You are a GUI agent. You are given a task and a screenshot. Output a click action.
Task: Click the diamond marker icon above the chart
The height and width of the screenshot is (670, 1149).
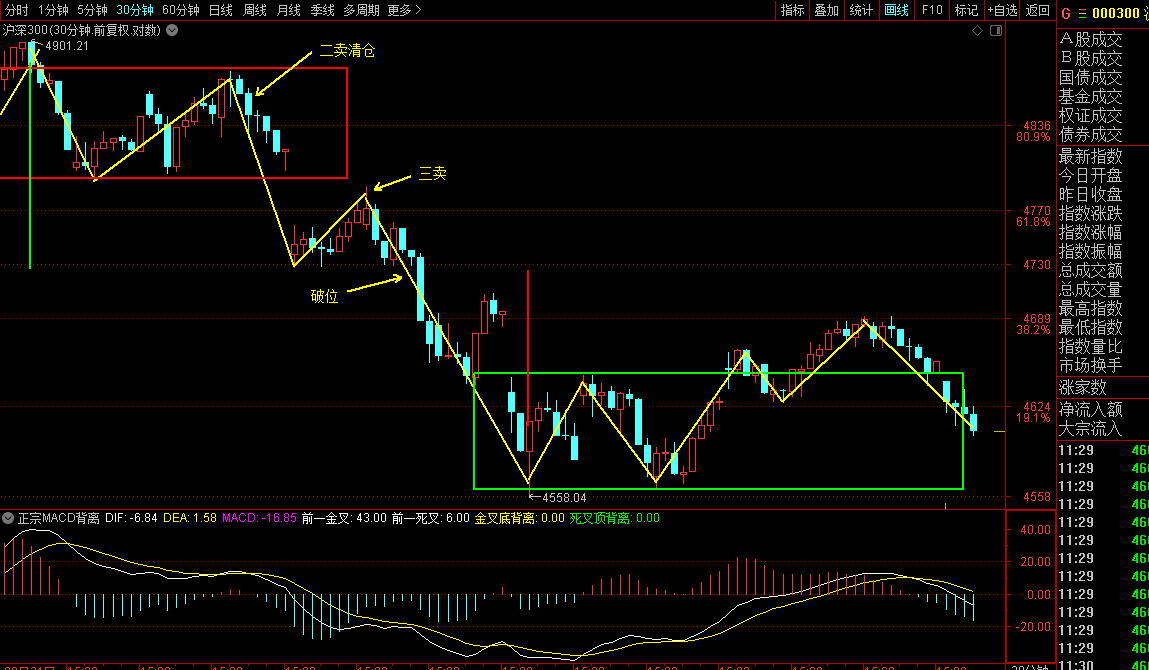click(977, 31)
